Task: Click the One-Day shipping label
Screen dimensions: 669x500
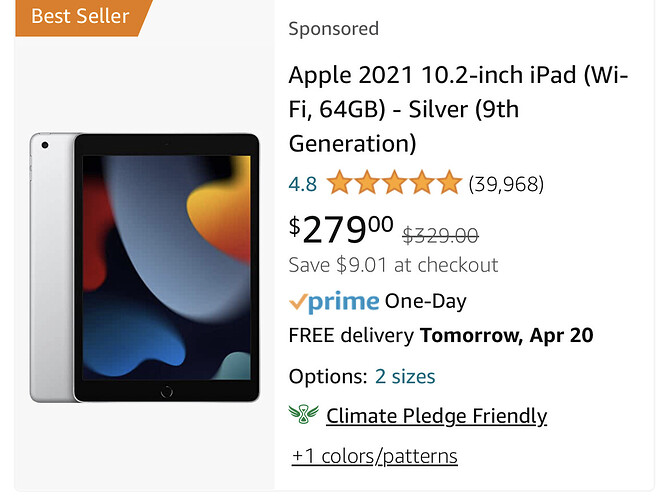Action: click(426, 301)
